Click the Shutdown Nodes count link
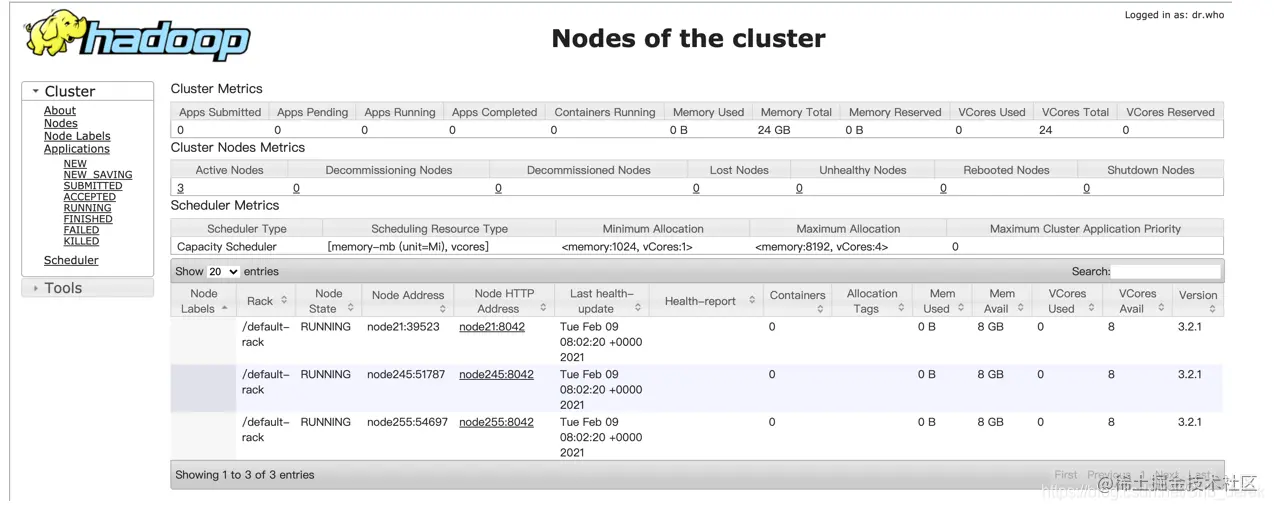This screenshot has width=1274, height=510. point(1087,188)
